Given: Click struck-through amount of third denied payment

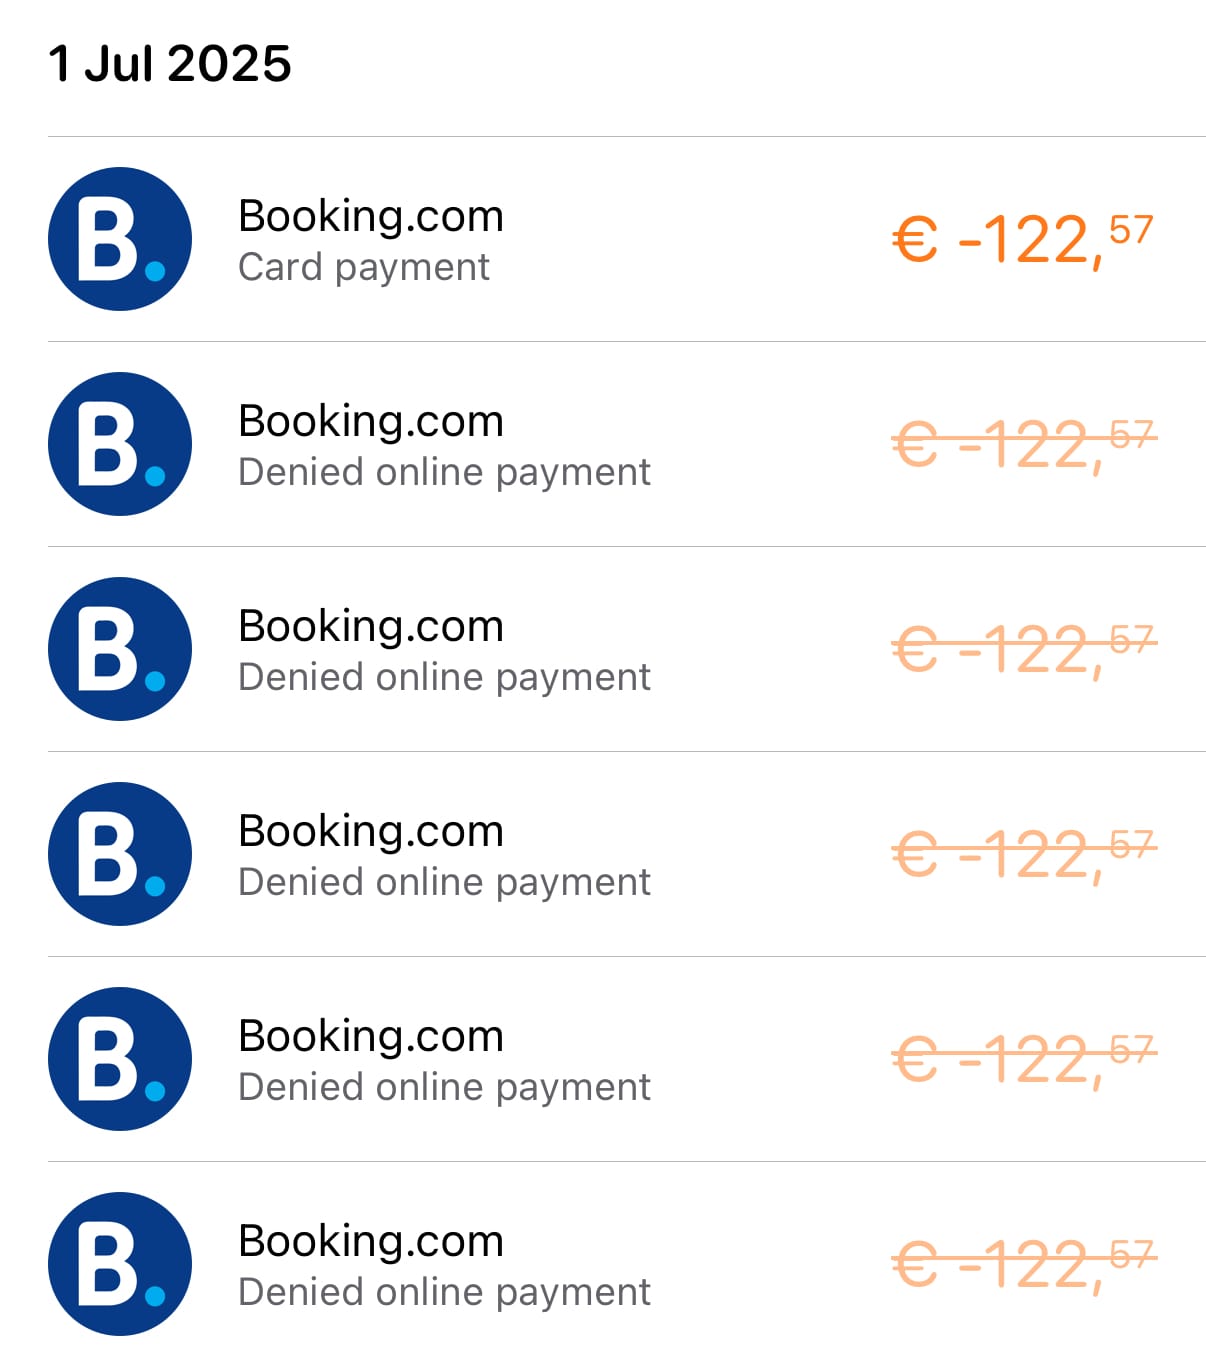Looking at the screenshot, I should pos(1024,855).
